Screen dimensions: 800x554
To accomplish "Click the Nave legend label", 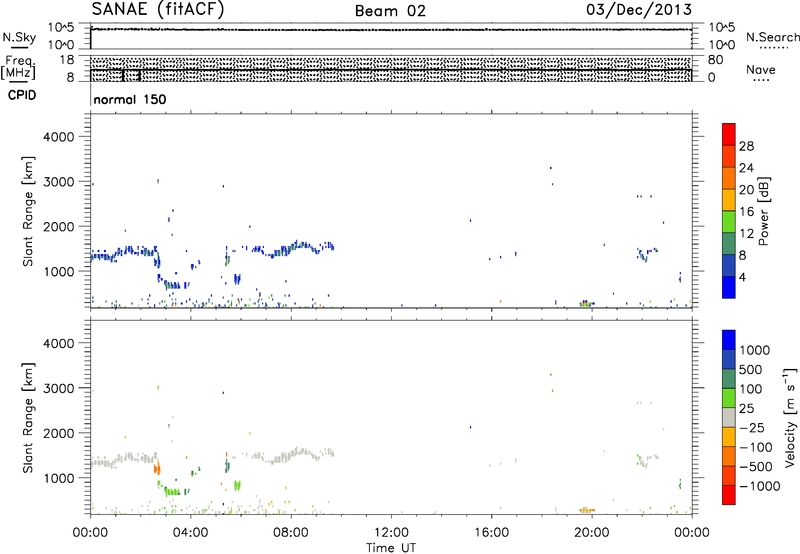I will click(x=761, y=70).
